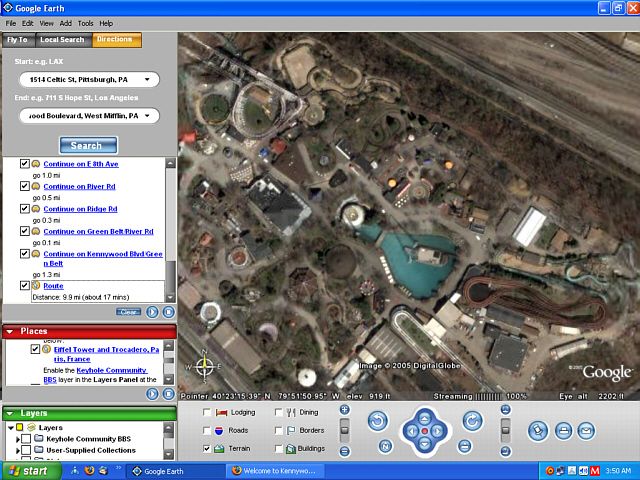Enable the Borders layer checkbox
Image resolution: width=640 pixels, height=480 pixels.
pos(278,430)
